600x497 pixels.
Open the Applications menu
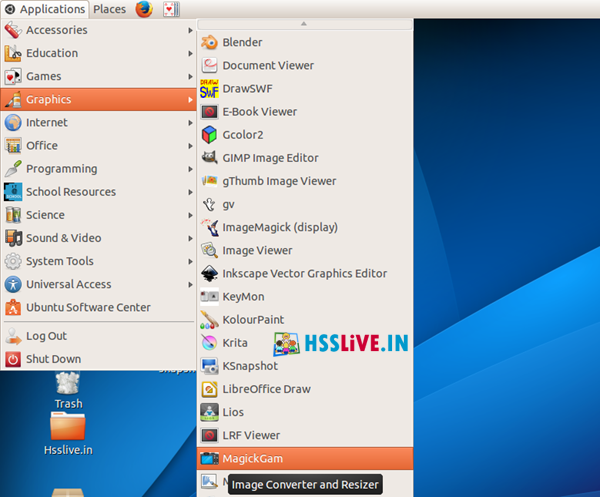point(45,9)
